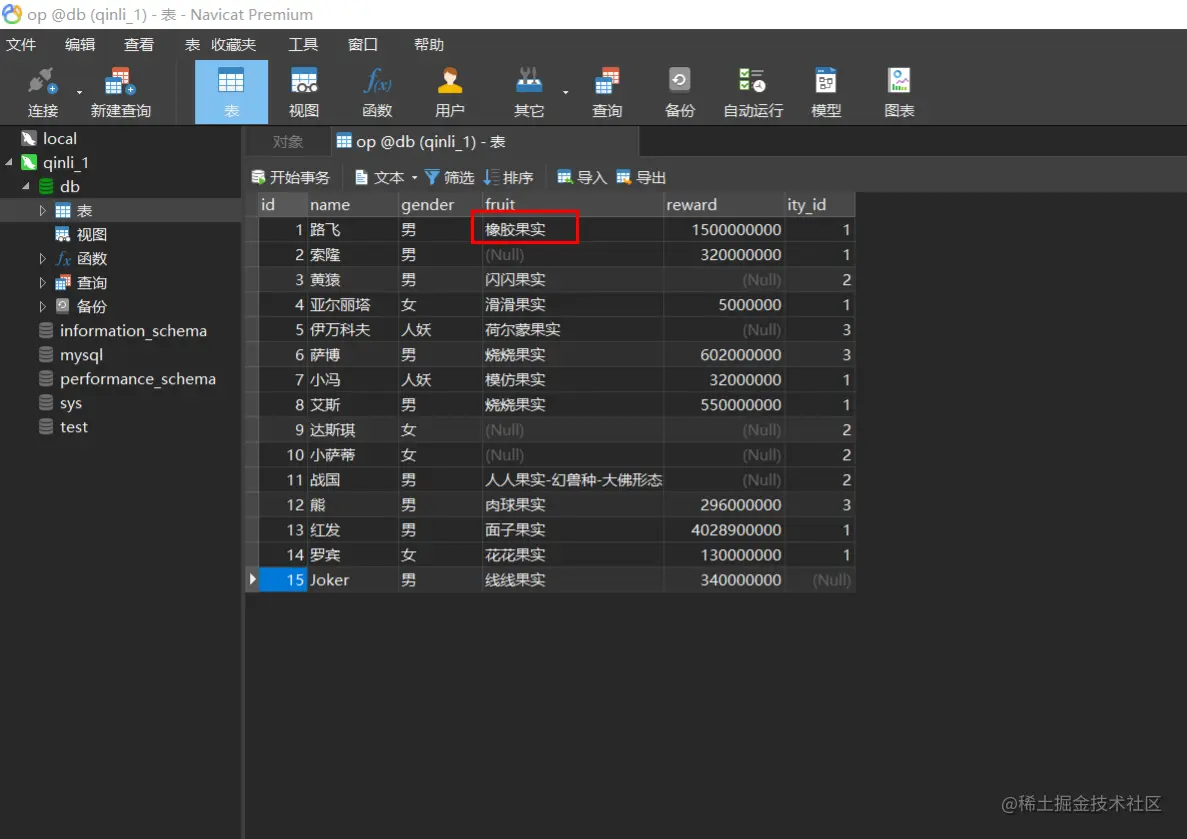1187x839 pixels.
Task: Open the 备份 backup toolbar icon
Action: (679, 92)
